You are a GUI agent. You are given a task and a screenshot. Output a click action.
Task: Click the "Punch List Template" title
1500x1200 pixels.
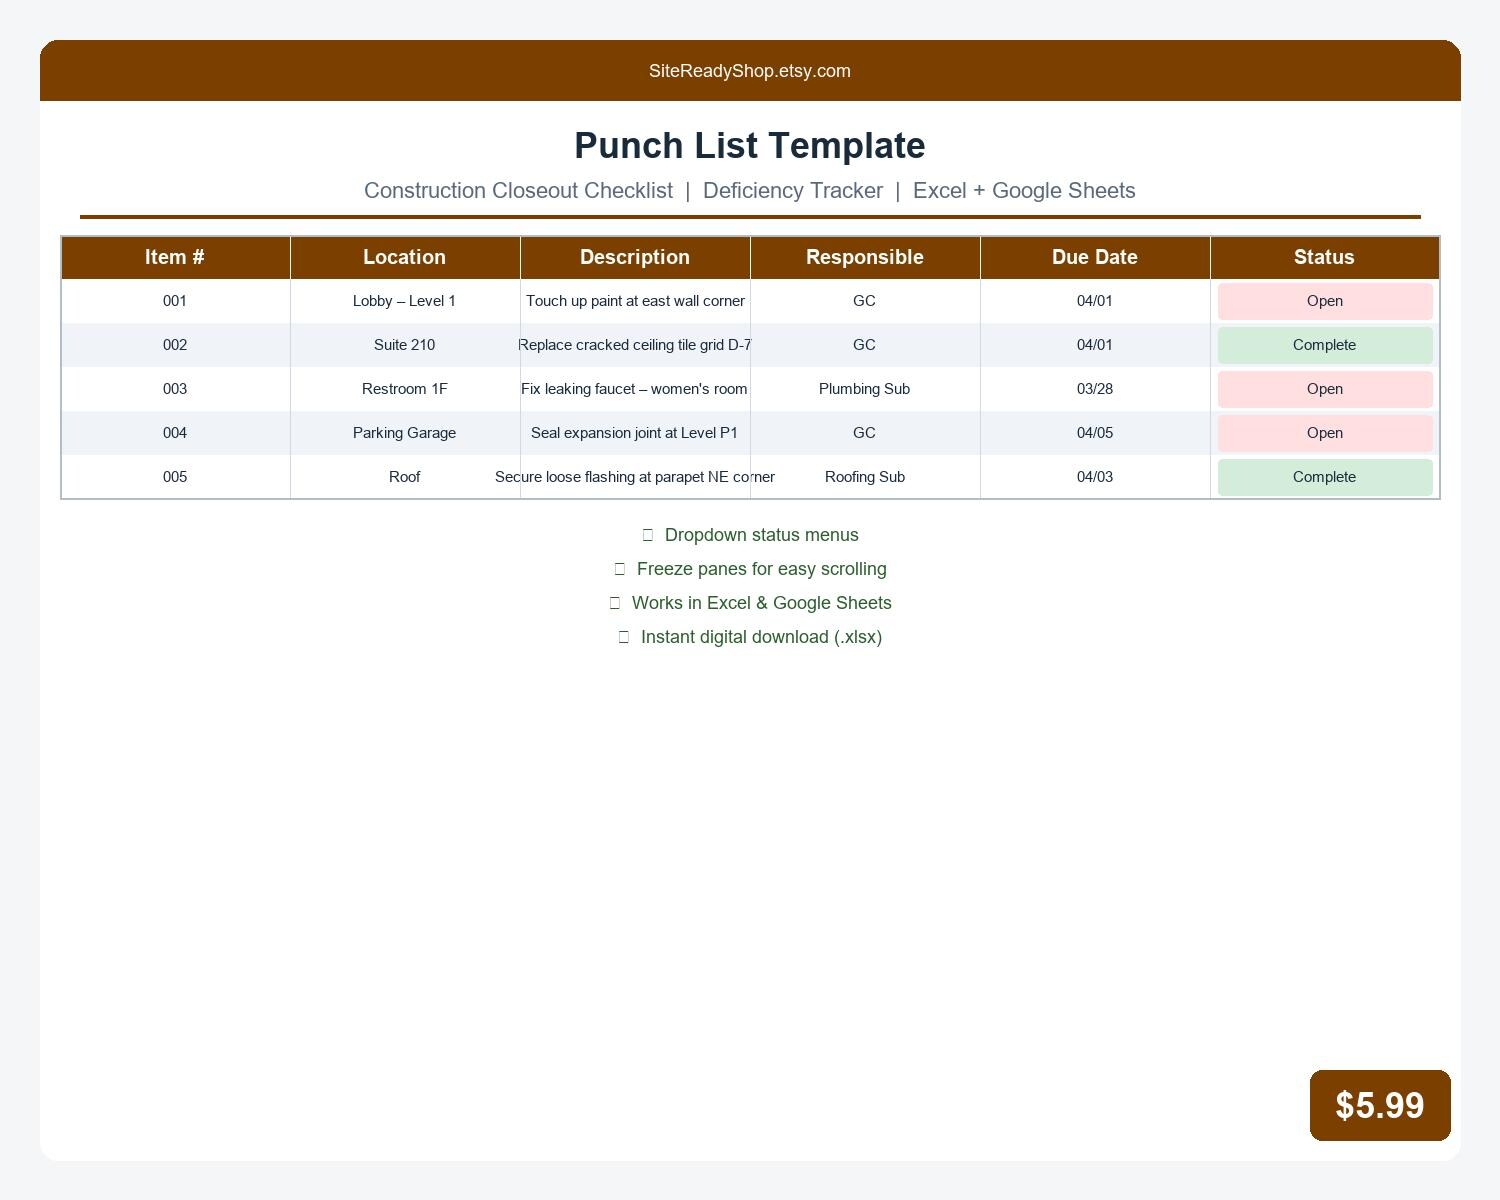750,146
